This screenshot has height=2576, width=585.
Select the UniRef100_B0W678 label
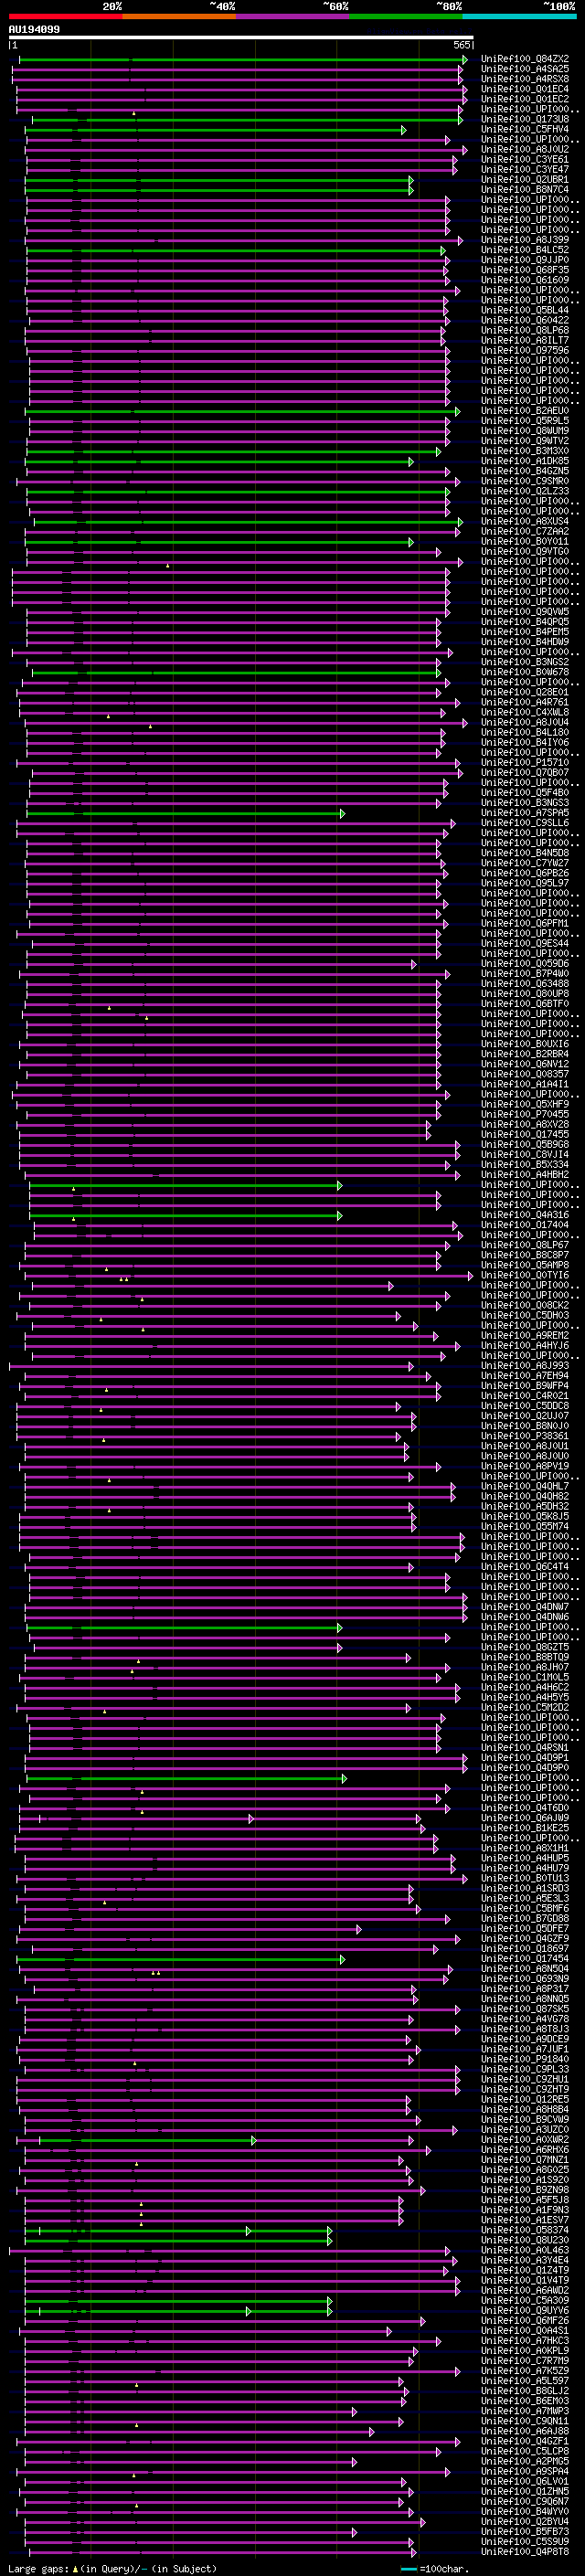525,672
